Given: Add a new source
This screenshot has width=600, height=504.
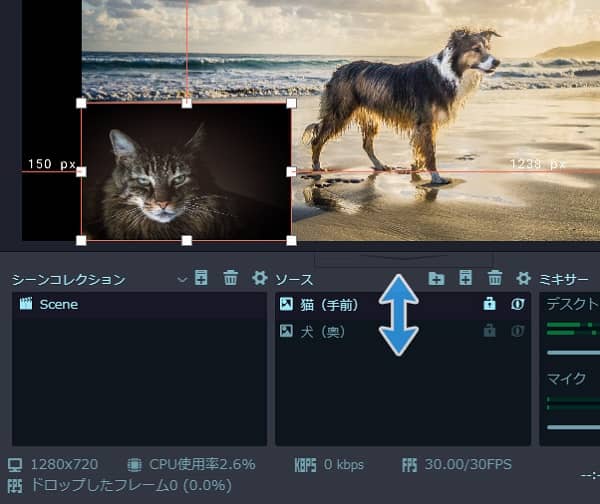Looking at the screenshot, I should (x=465, y=277).
